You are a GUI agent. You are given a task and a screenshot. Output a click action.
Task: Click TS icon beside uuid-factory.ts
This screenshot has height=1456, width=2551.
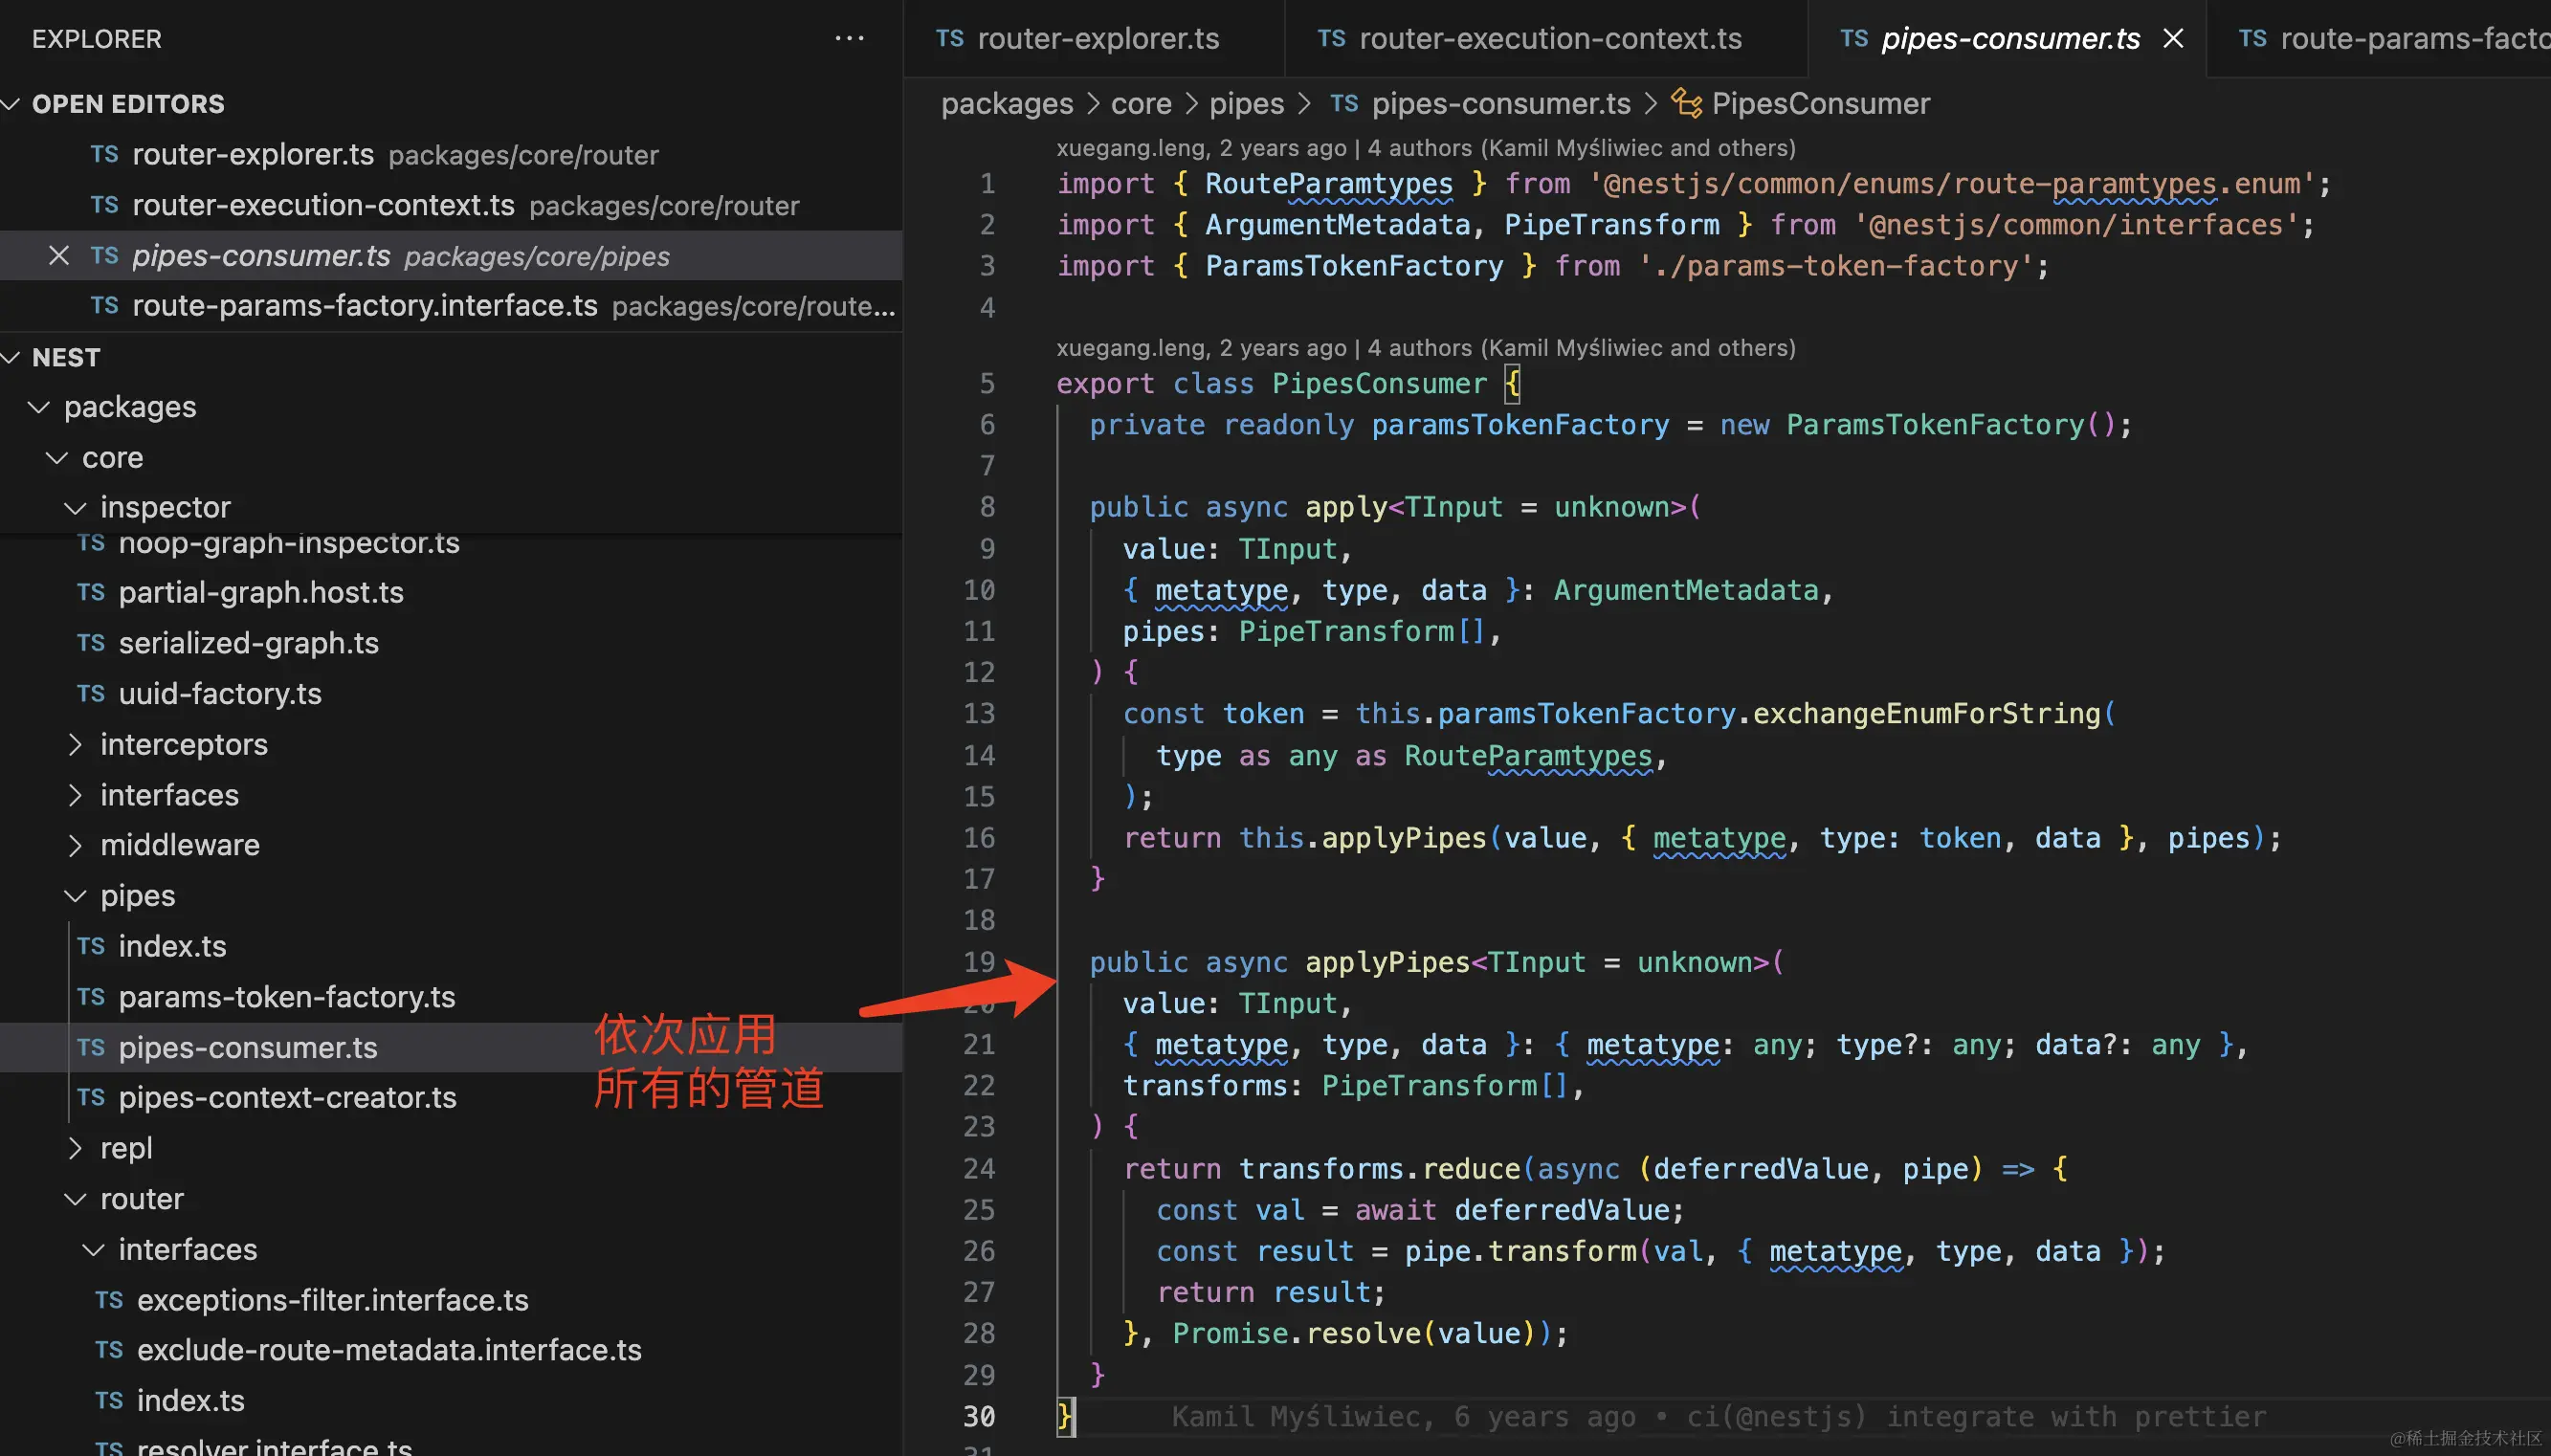click(x=91, y=693)
